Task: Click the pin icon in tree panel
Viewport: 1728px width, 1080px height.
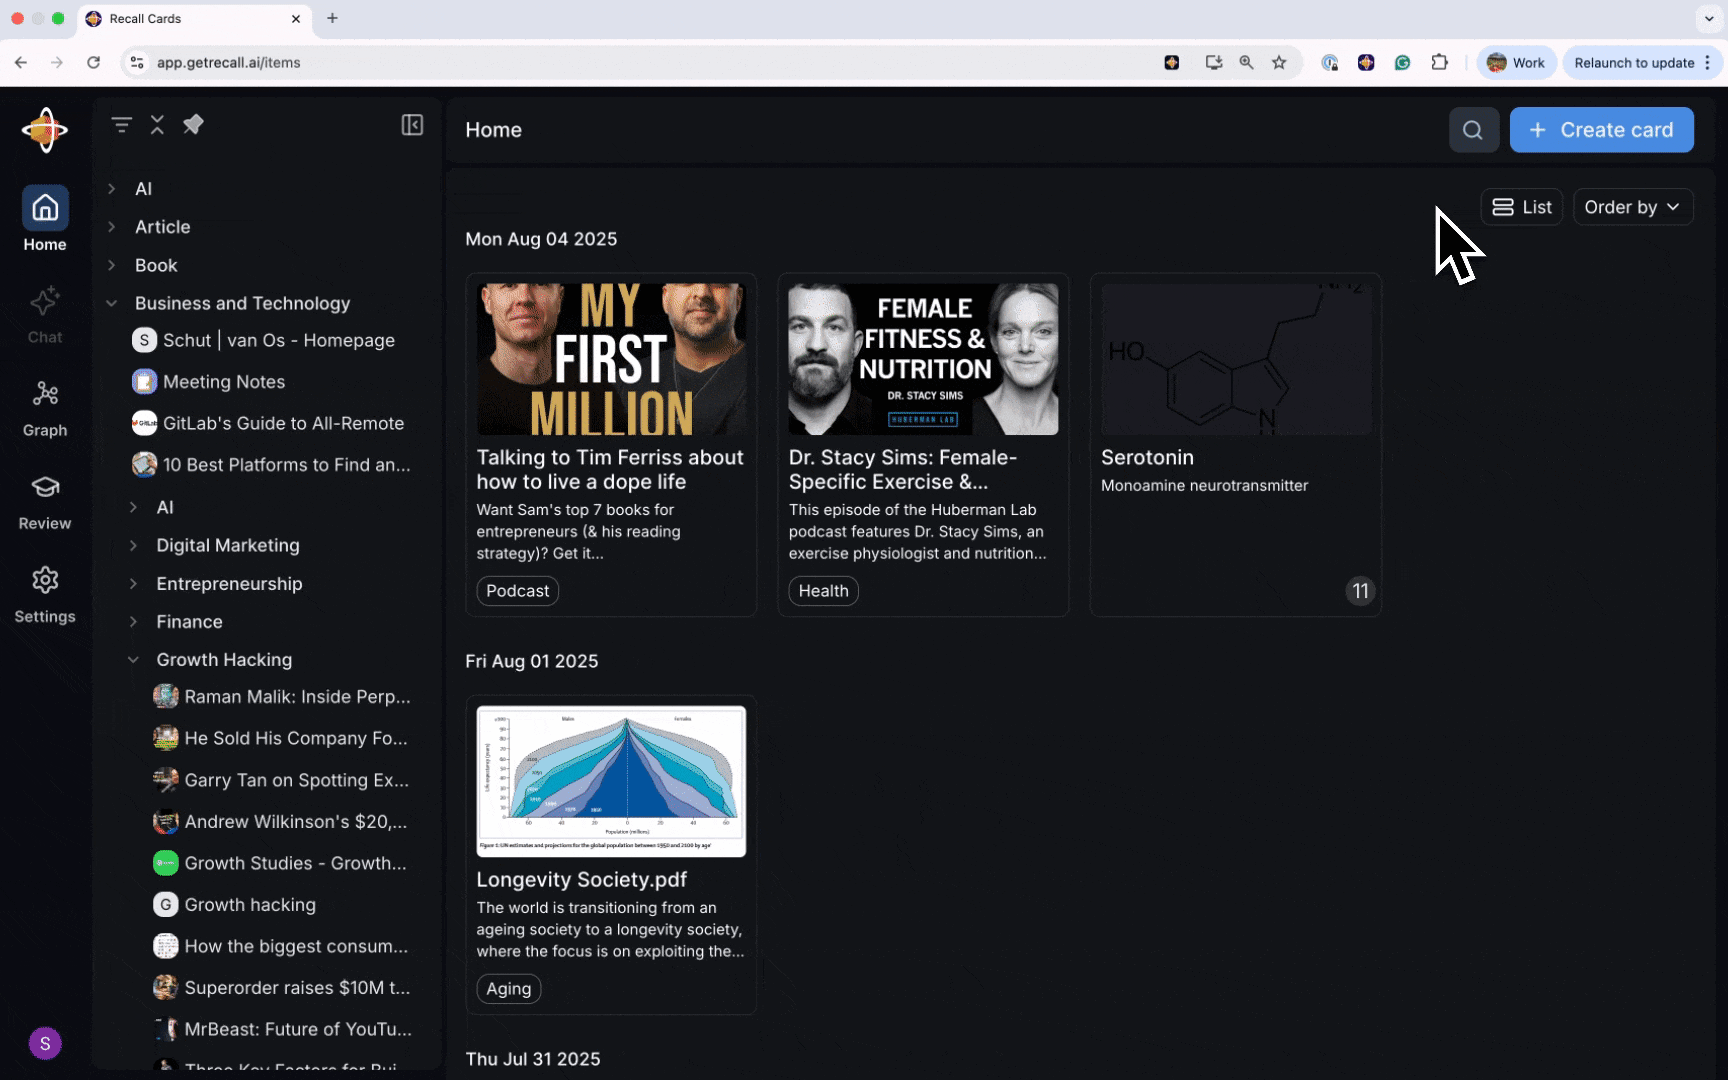Action: (193, 124)
